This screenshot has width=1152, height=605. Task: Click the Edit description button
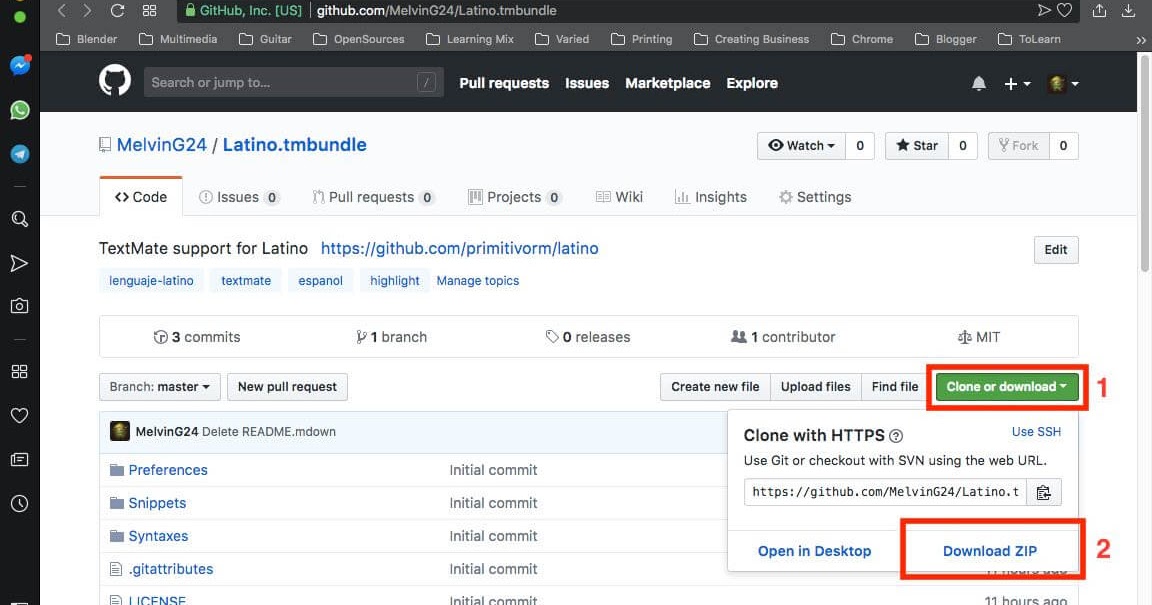pos(1056,250)
